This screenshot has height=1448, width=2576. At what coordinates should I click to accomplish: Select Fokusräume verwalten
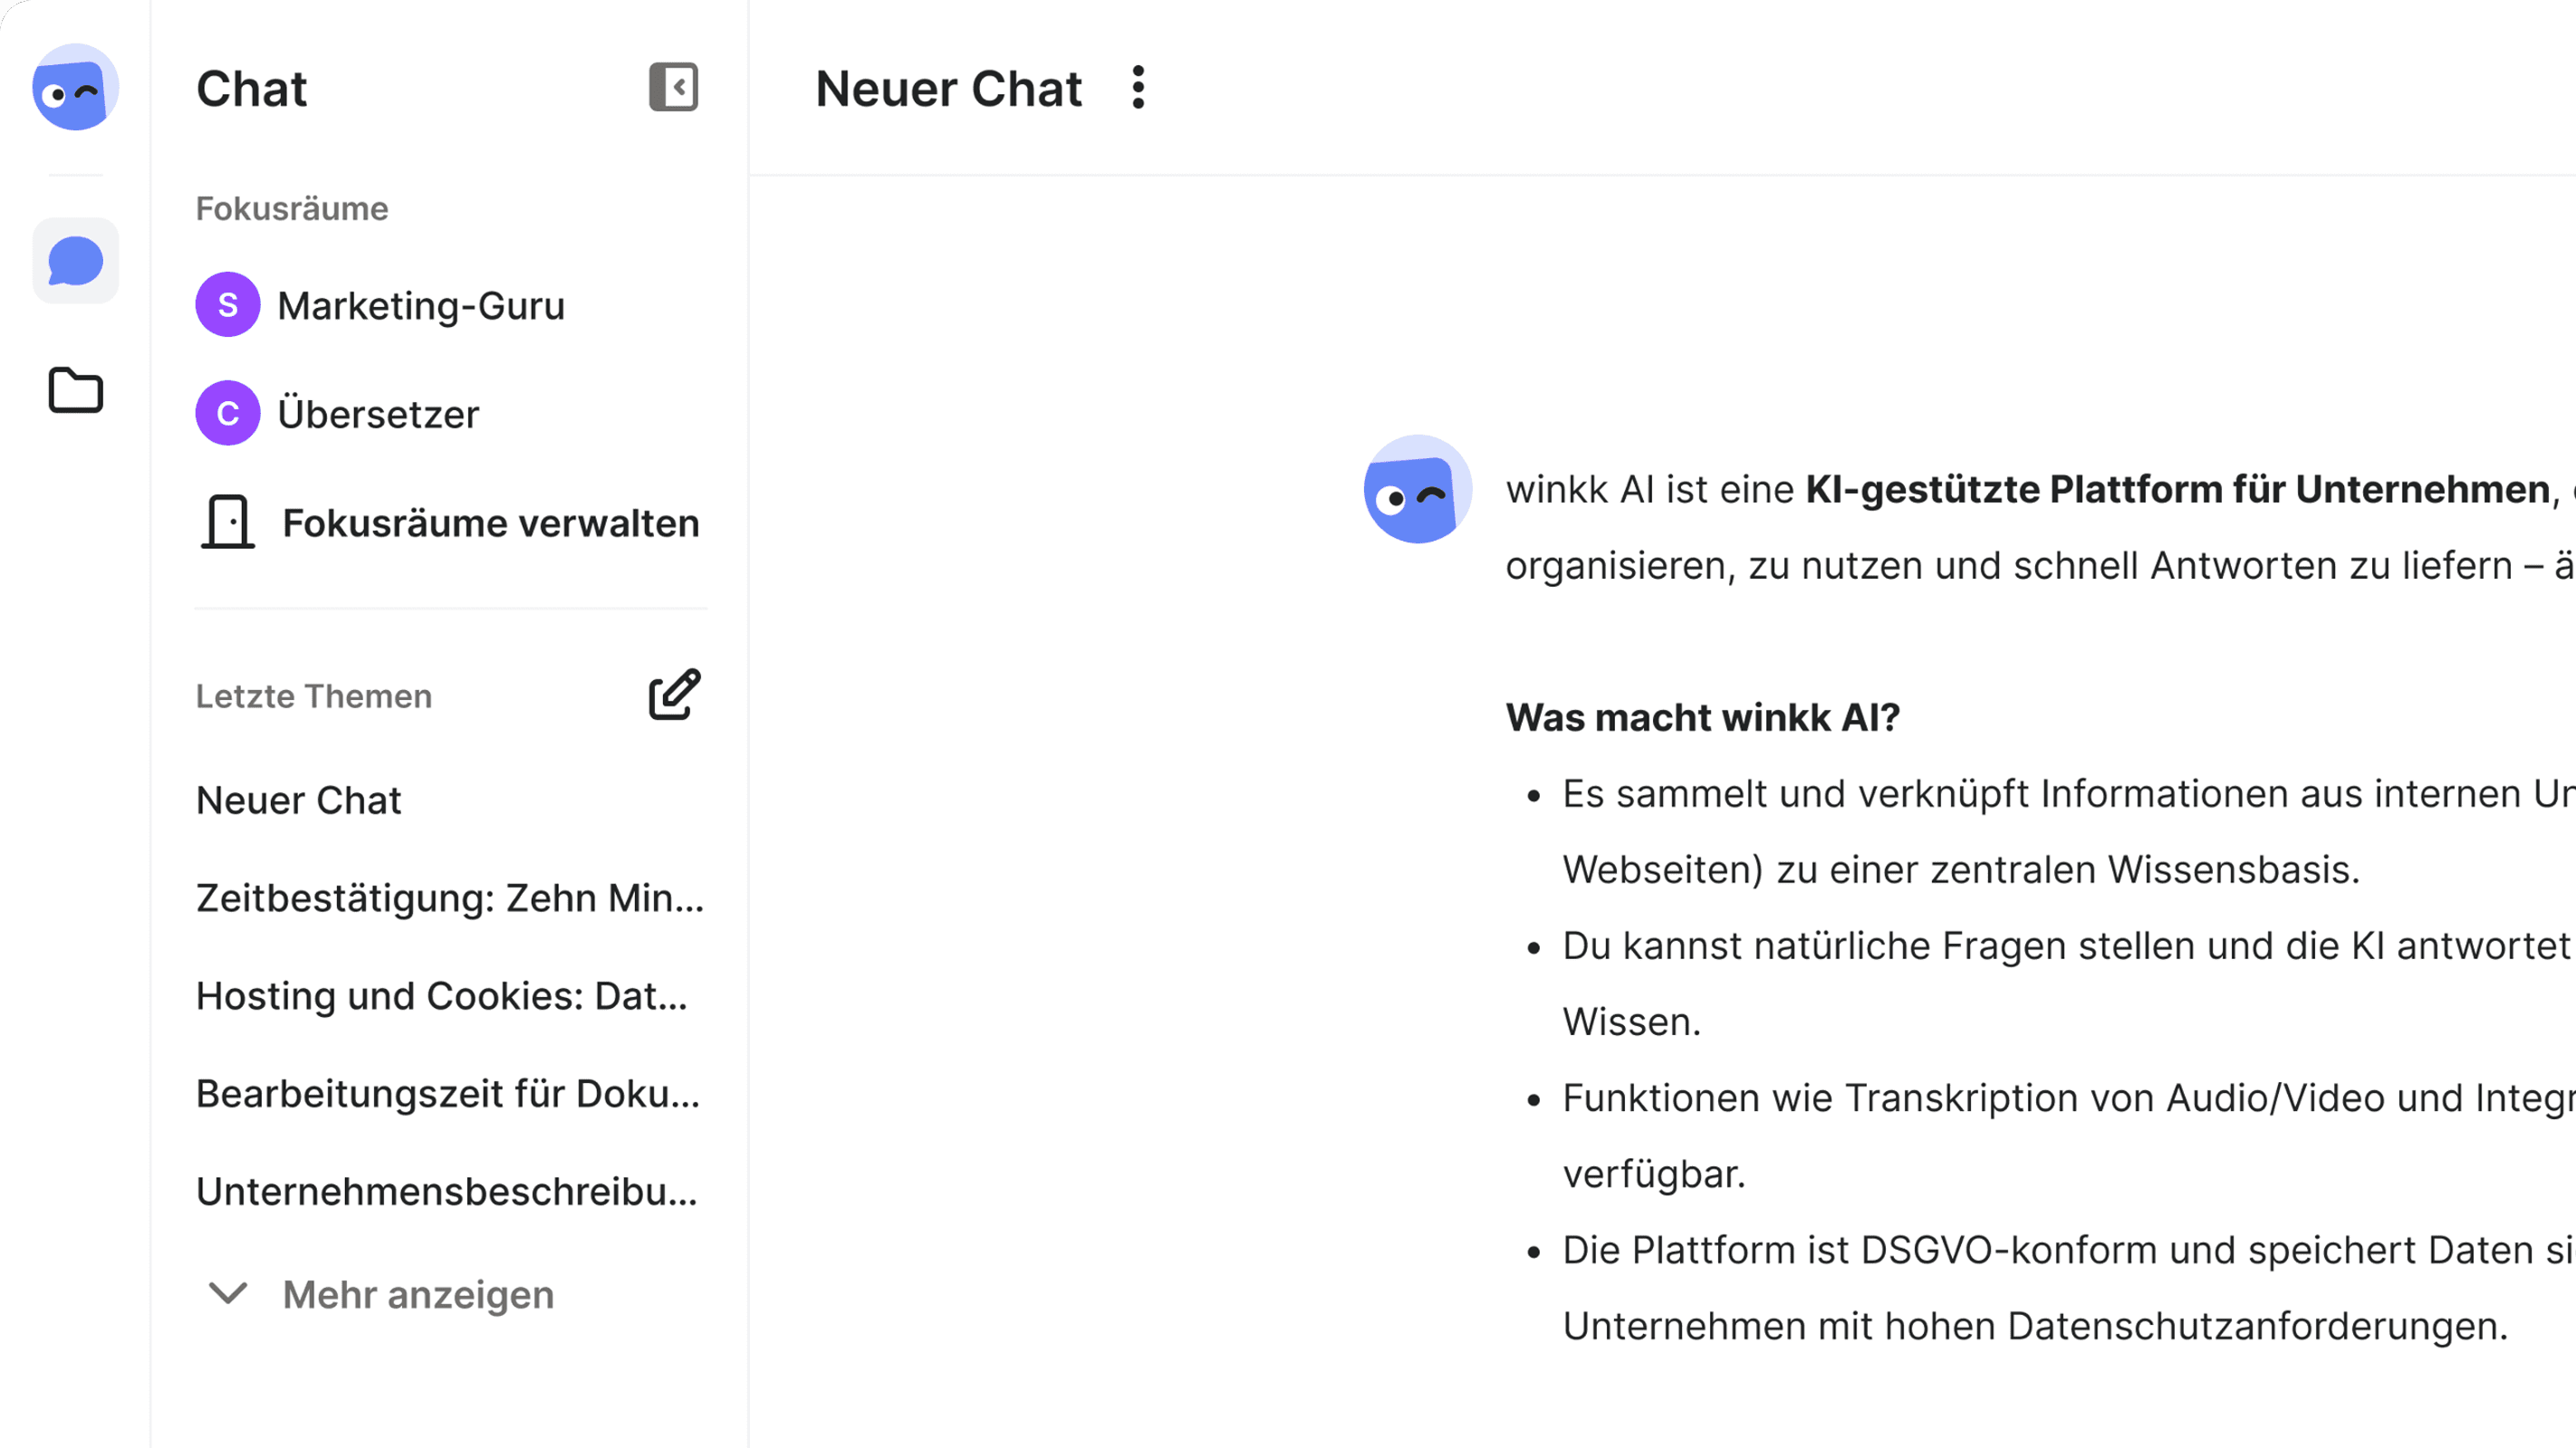point(490,521)
